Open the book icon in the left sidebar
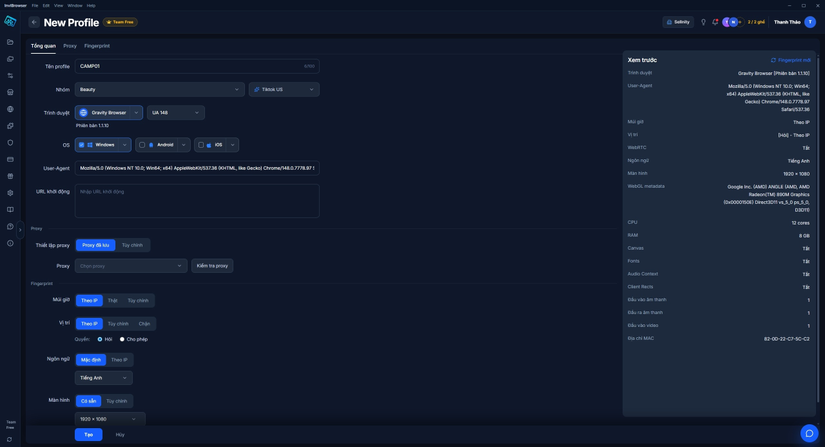This screenshot has width=825, height=447. 10,210
